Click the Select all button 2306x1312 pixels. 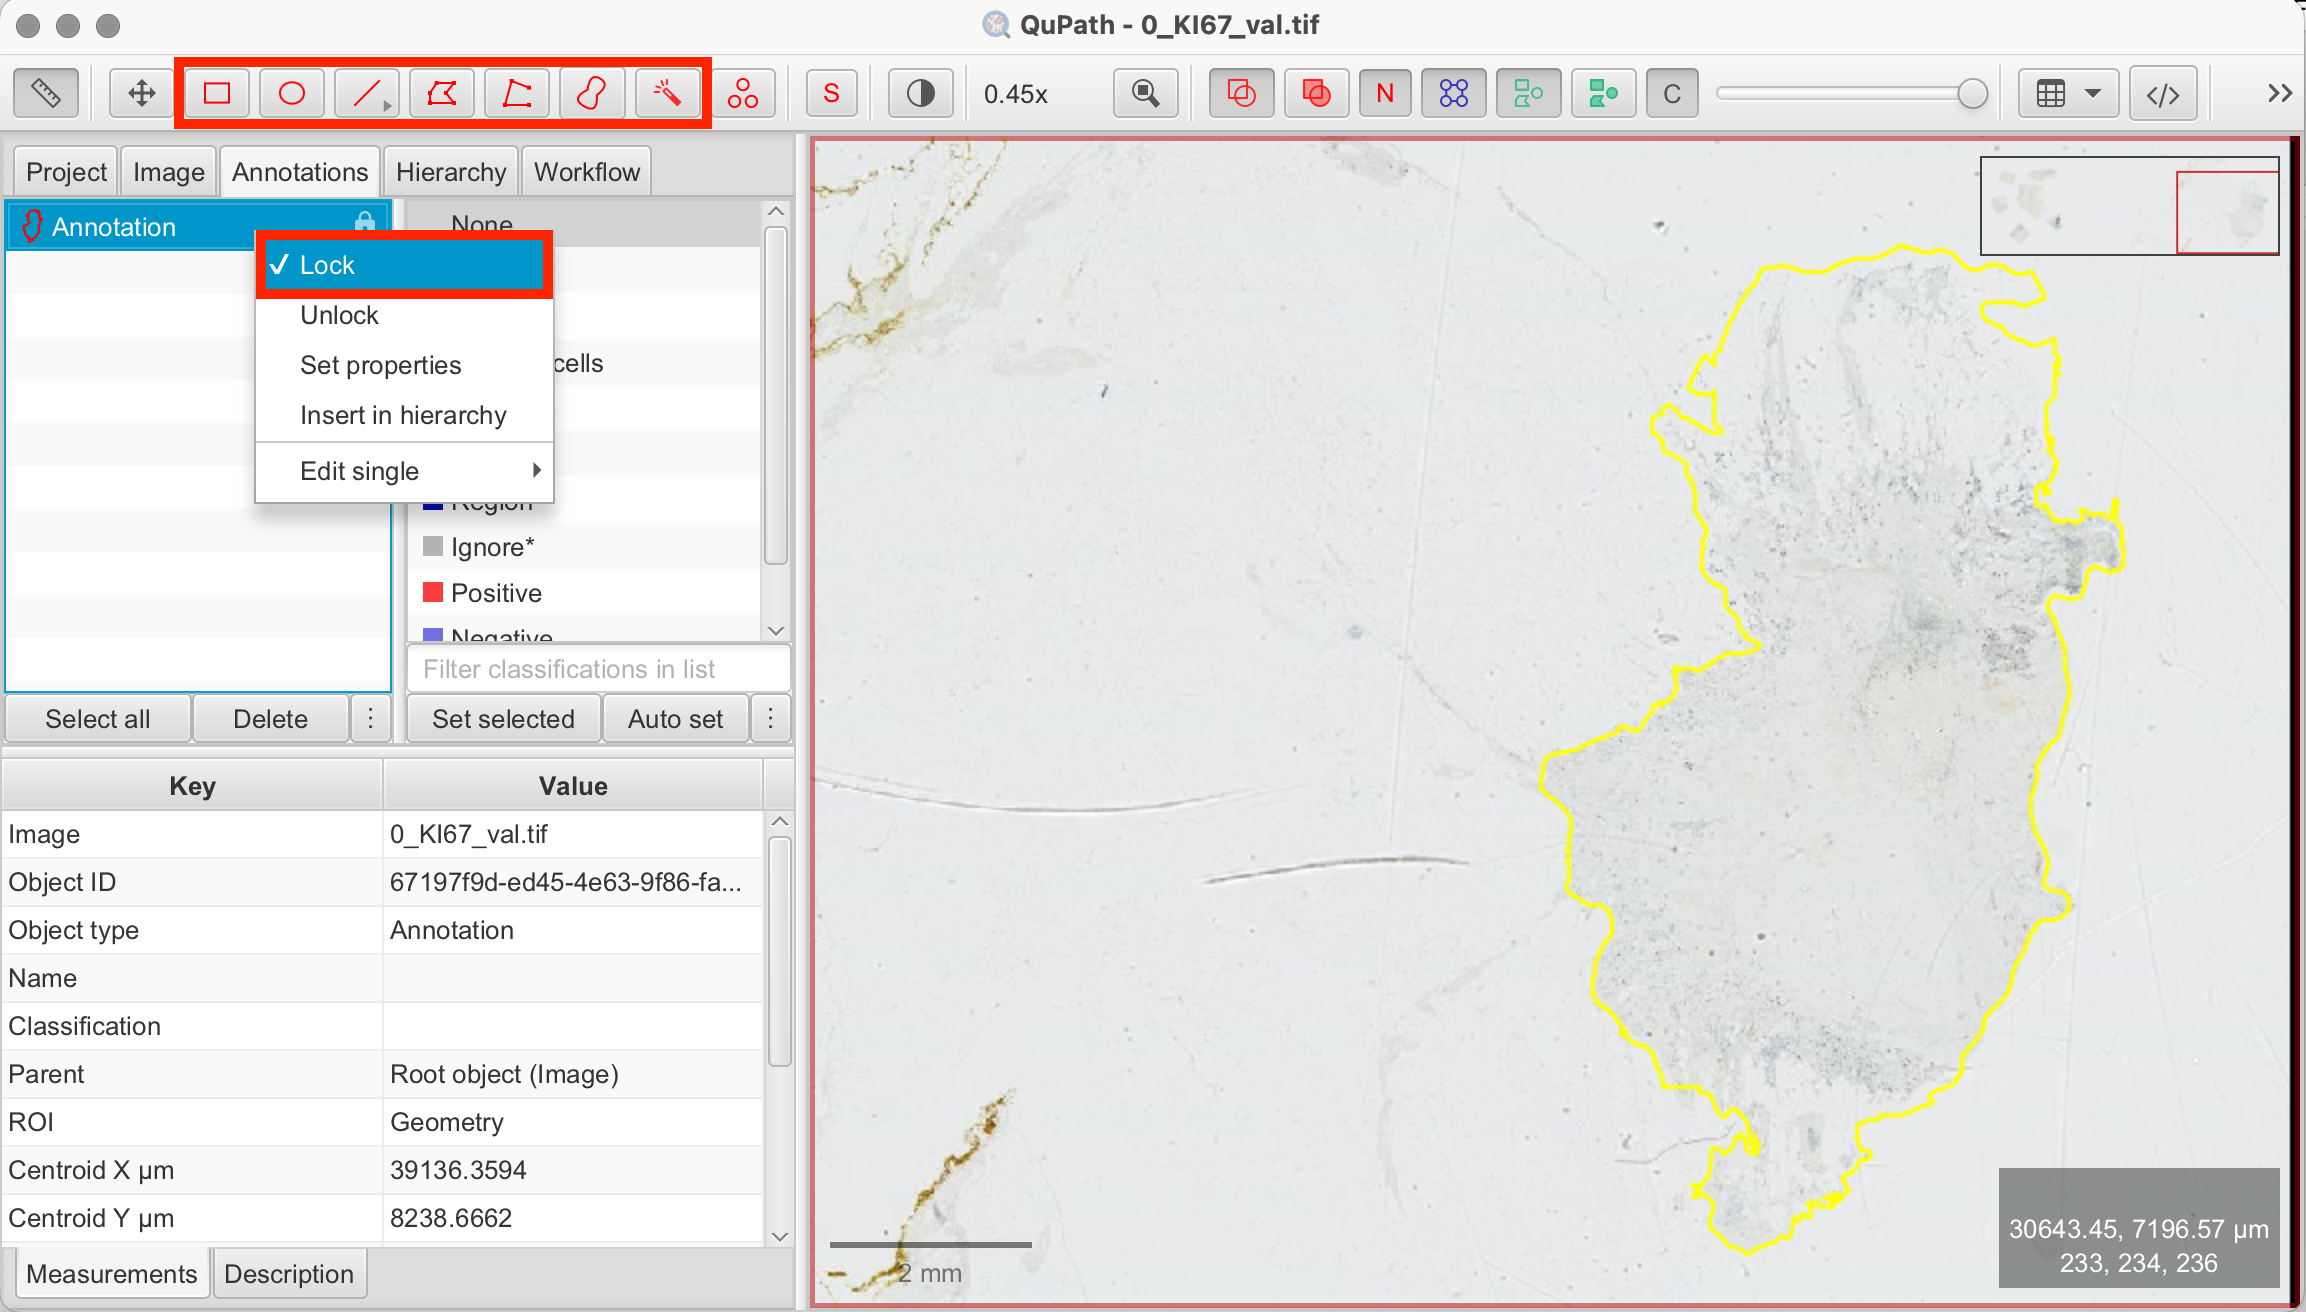(x=97, y=719)
